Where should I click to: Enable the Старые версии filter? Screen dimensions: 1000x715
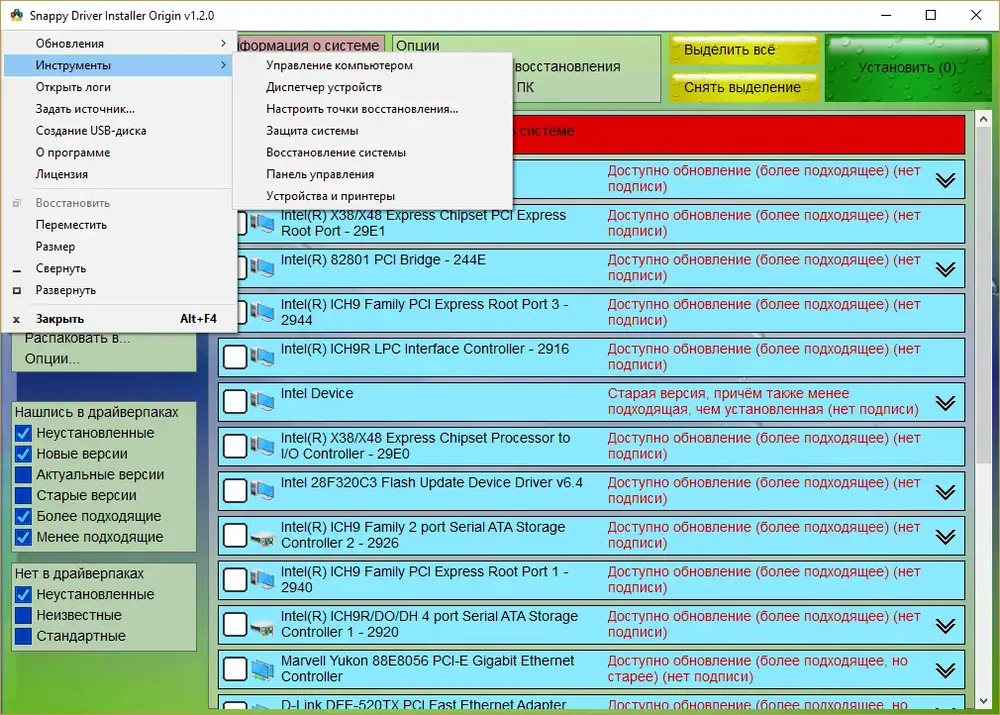click(x=24, y=496)
